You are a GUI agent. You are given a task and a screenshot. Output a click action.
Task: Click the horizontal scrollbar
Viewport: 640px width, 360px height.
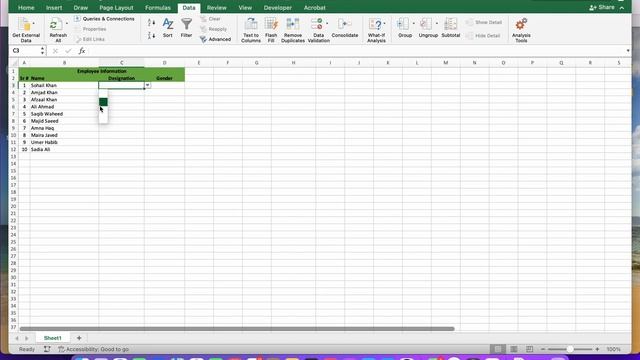click(x=237, y=329)
